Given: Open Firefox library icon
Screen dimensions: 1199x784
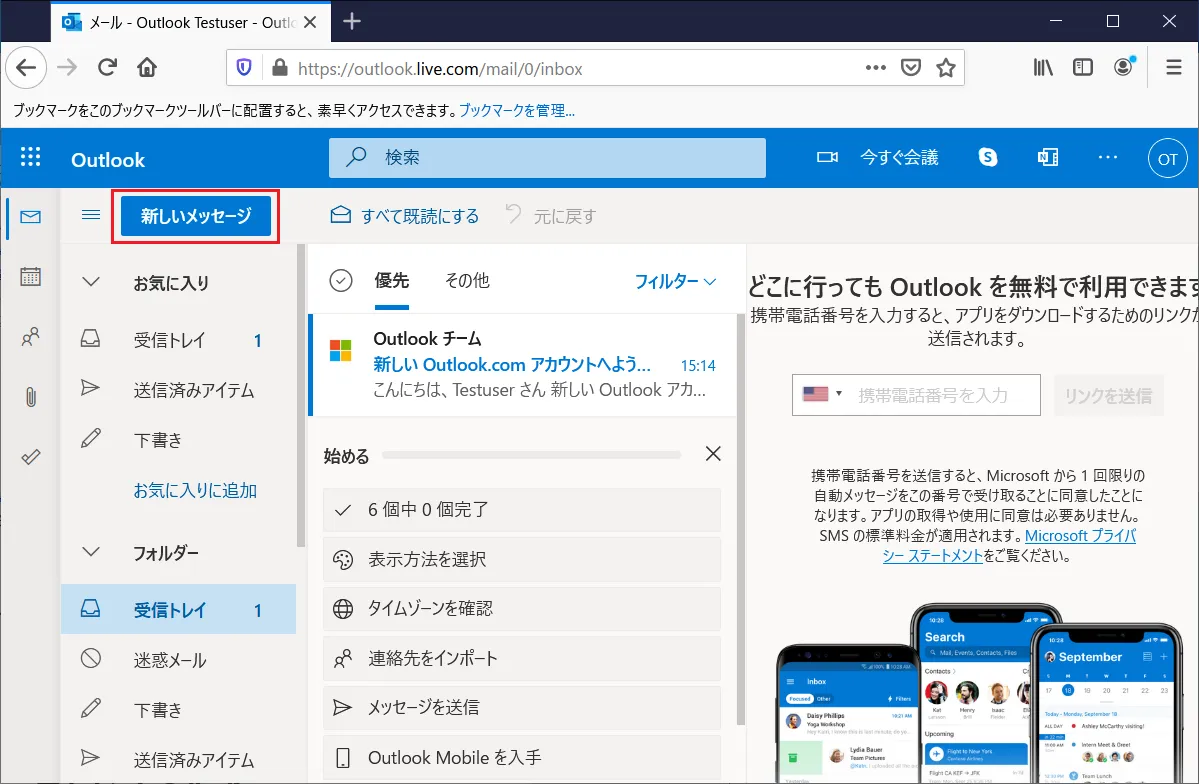Looking at the screenshot, I should tap(1043, 68).
